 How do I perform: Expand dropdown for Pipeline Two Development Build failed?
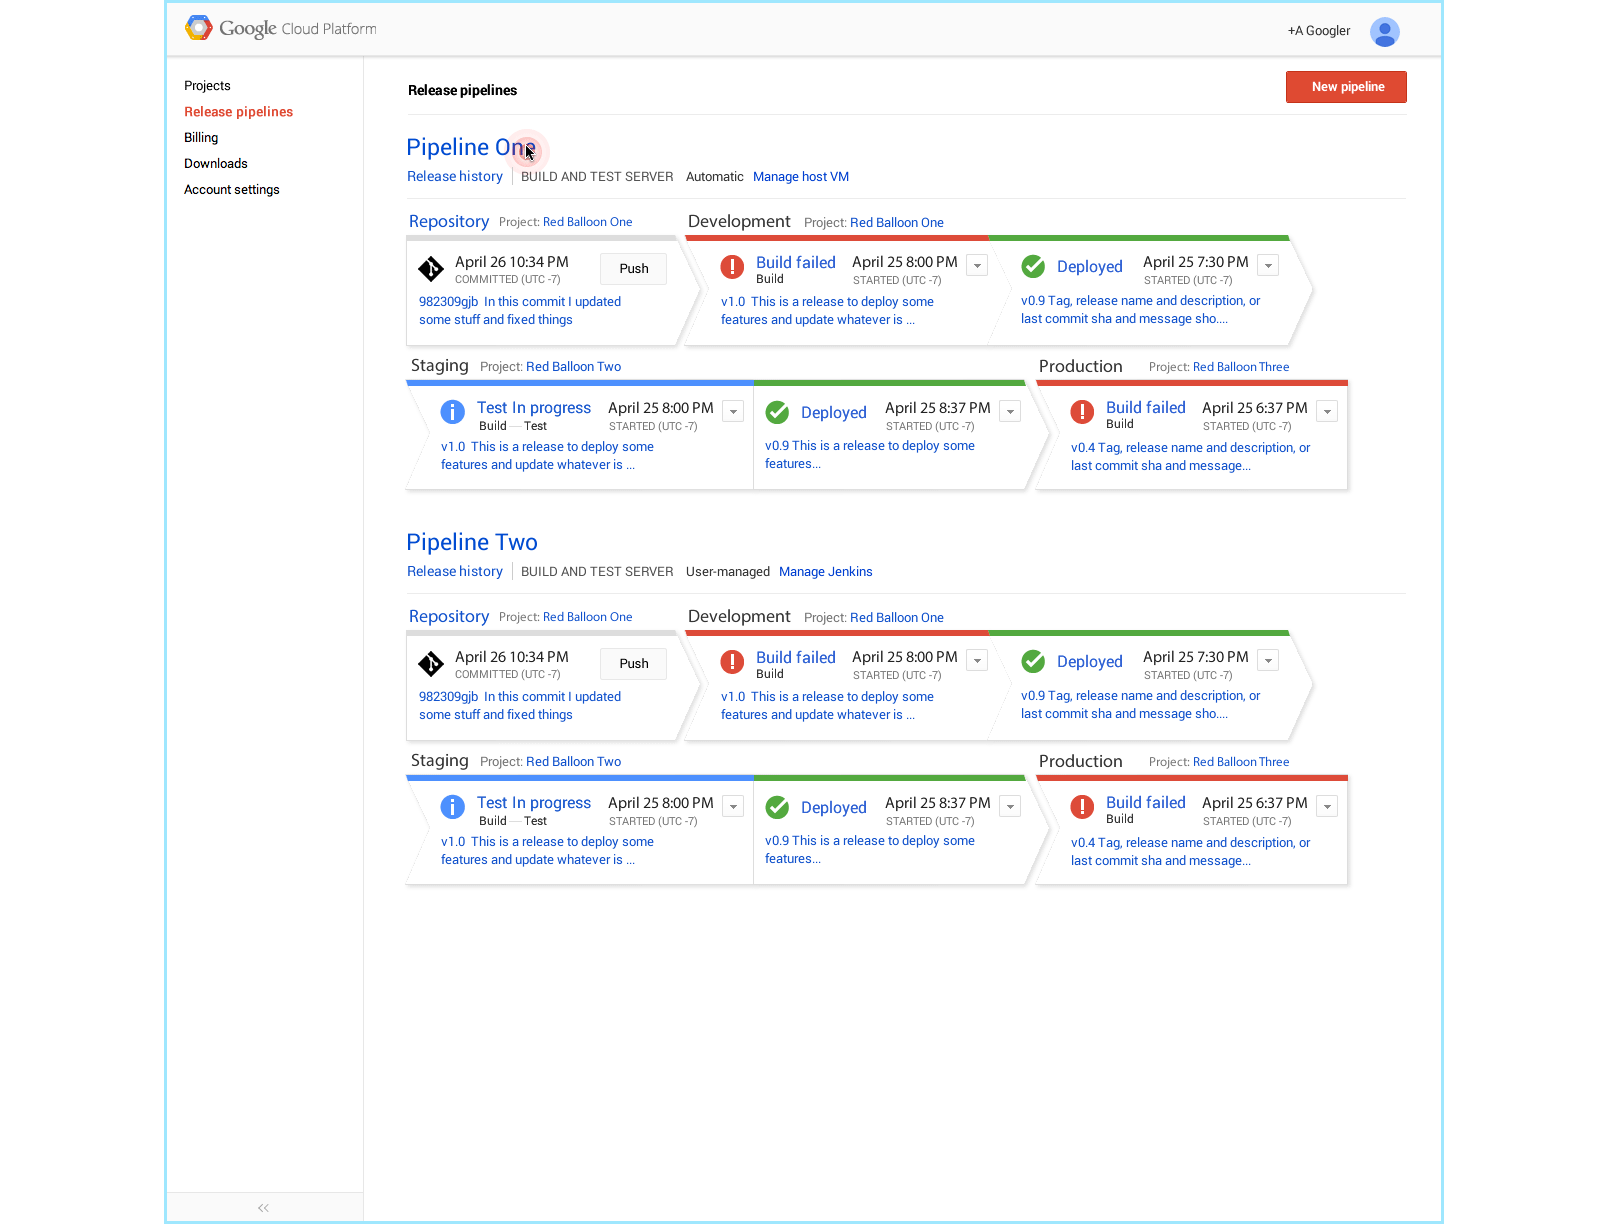coord(978,661)
